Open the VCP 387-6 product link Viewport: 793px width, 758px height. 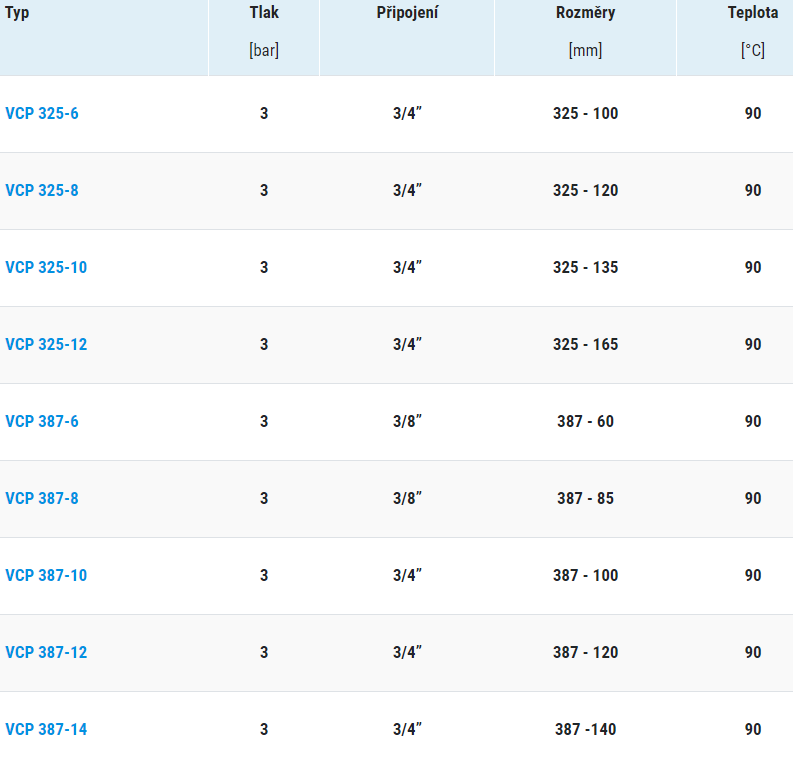point(42,421)
